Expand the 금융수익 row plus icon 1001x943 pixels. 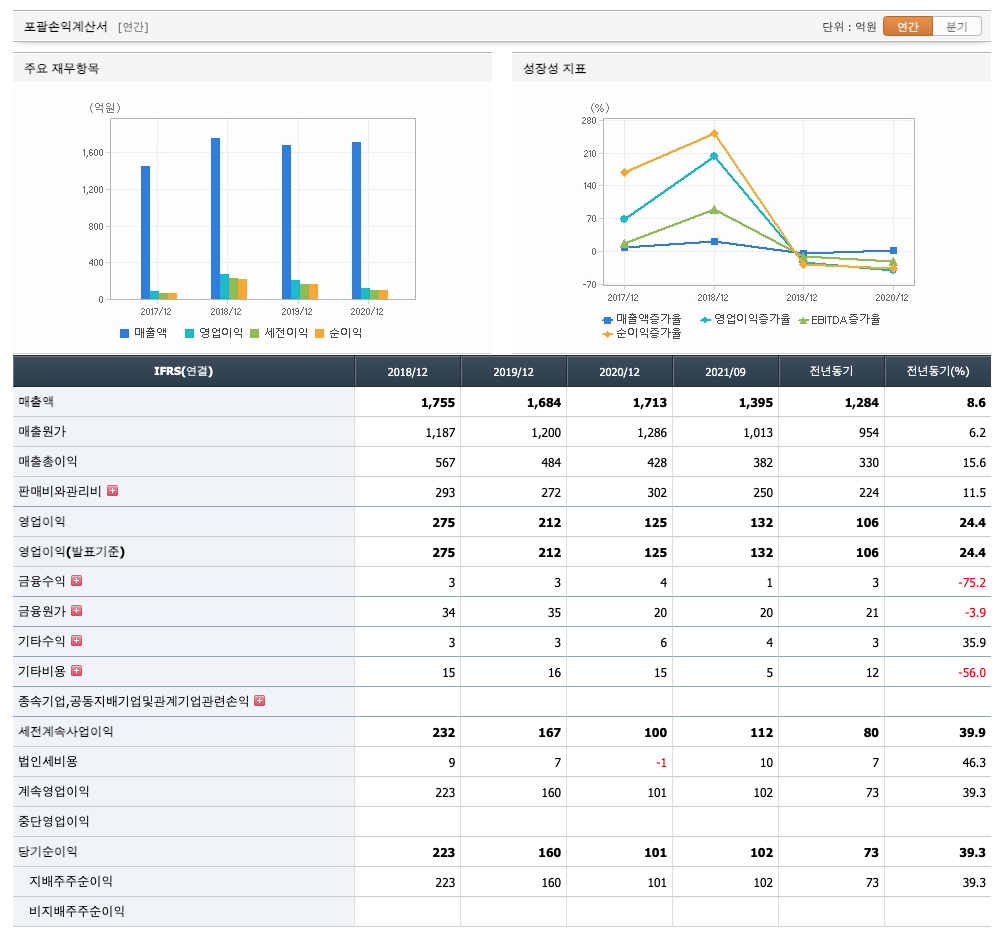(x=77, y=581)
